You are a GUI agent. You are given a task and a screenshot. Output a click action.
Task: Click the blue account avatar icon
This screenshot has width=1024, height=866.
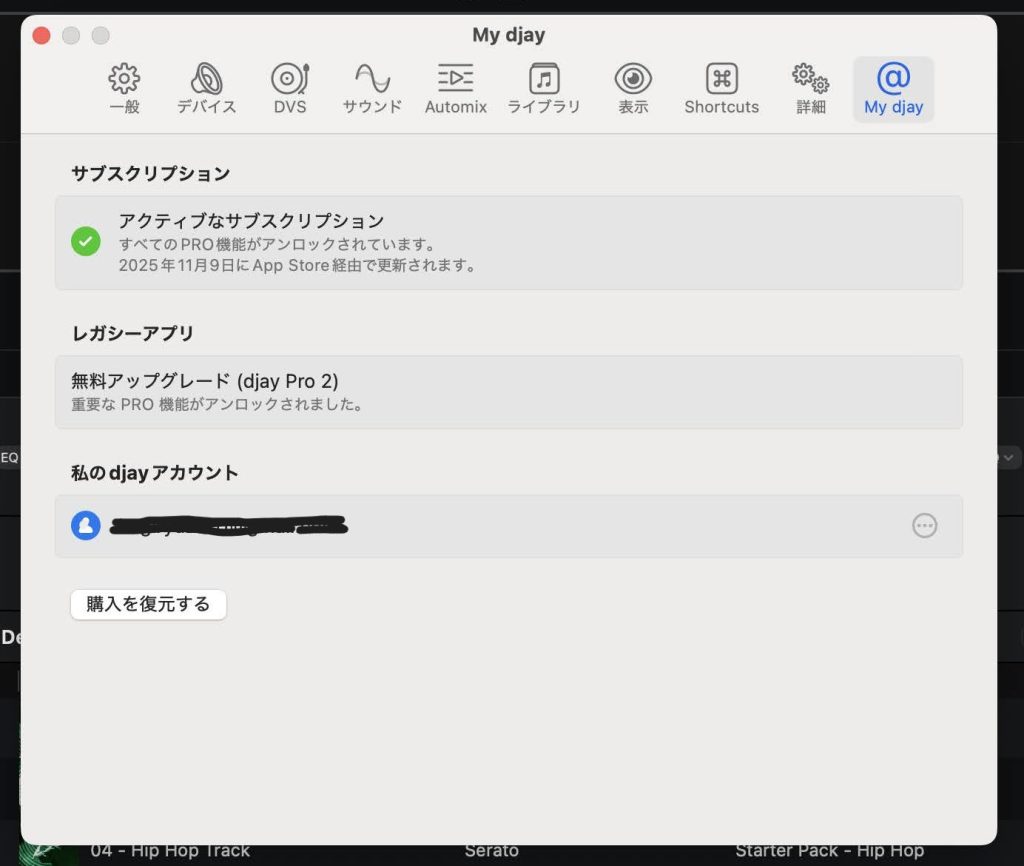tap(86, 526)
